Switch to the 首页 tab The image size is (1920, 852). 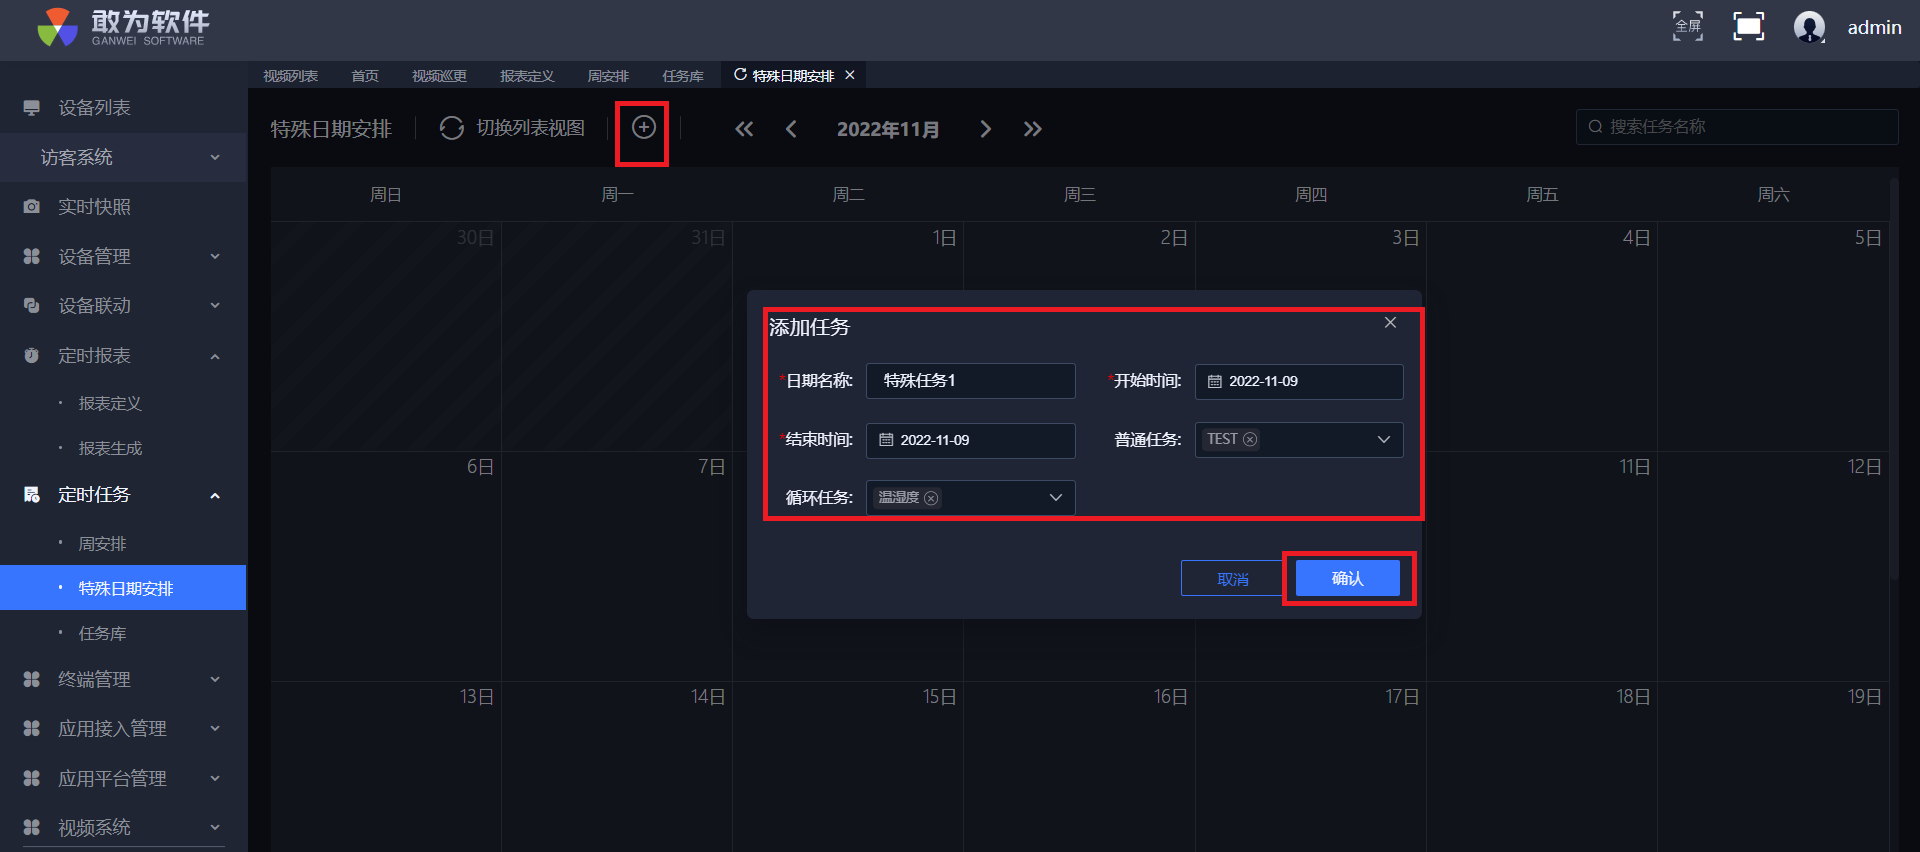(365, 76)
